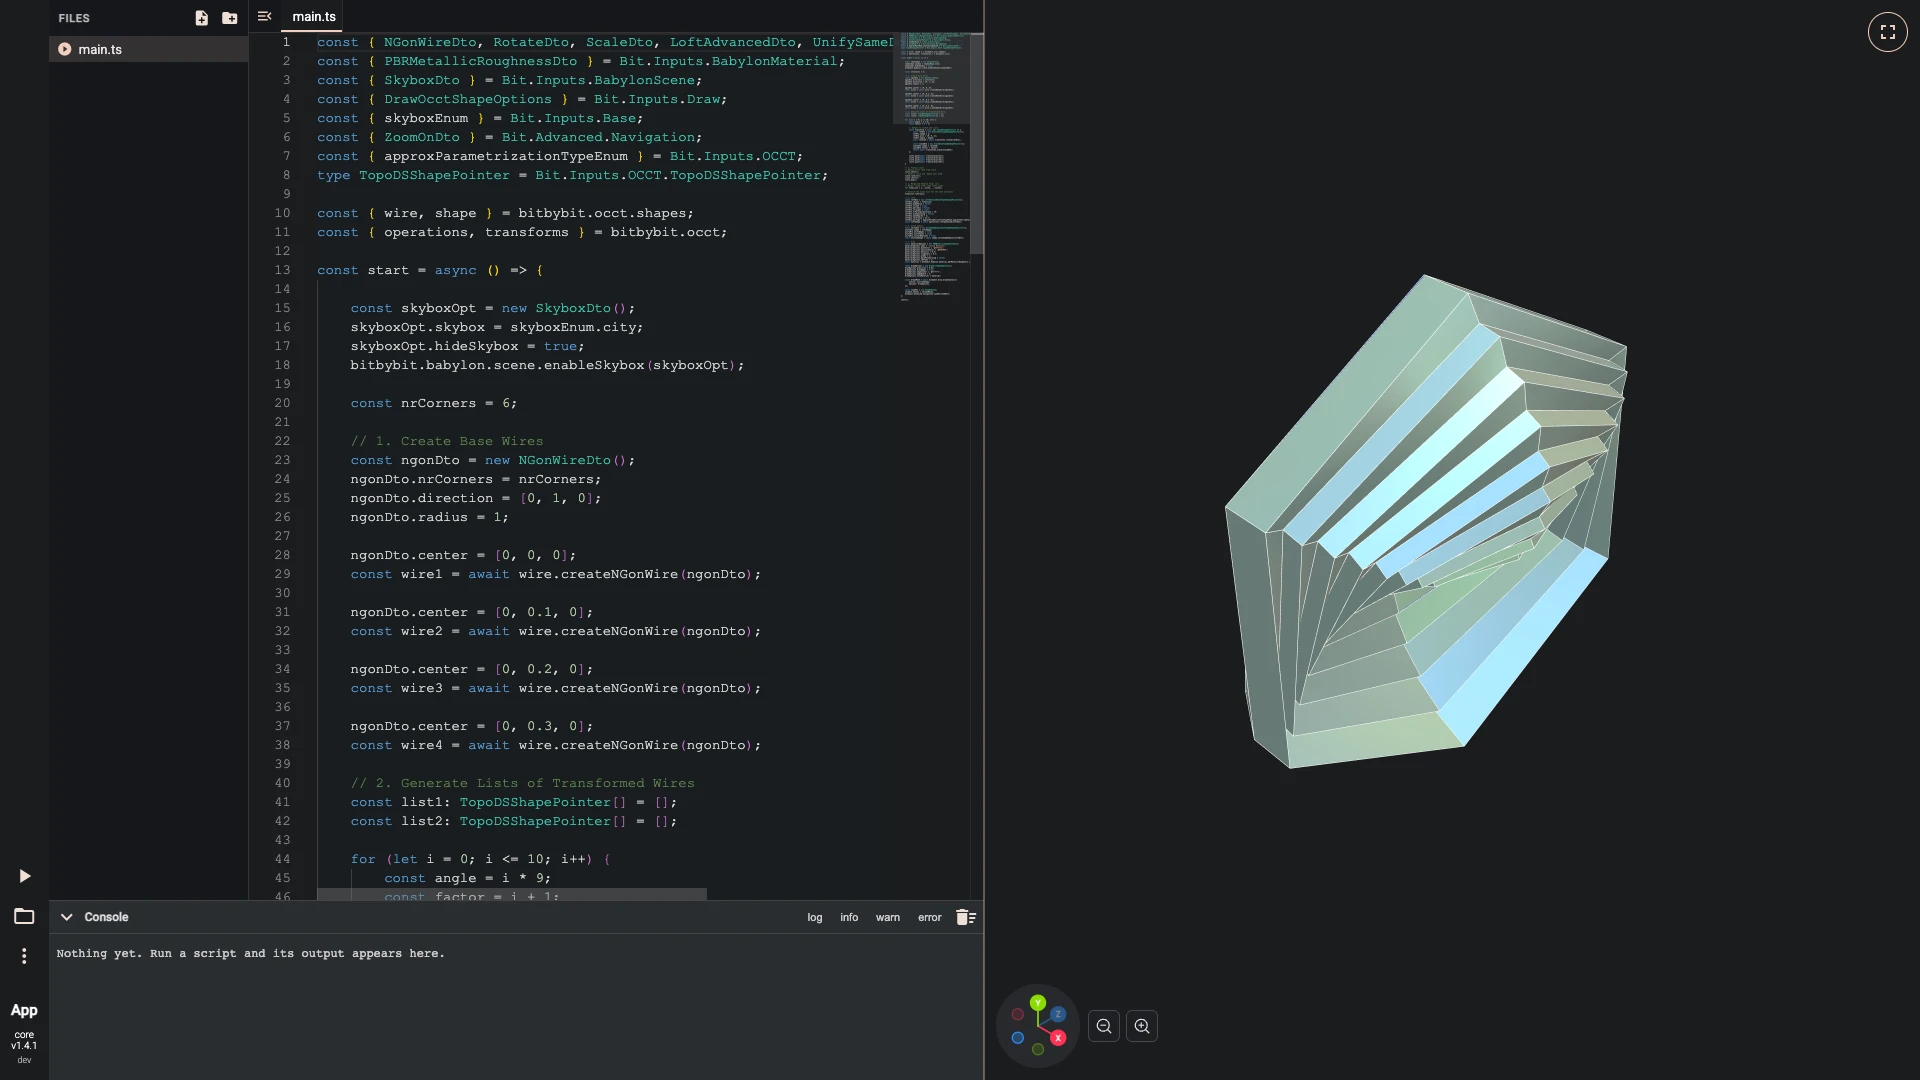Snap view to the green Y axis
Image resolution: width=1920 pixels, height=1080 pixels.
1038,1002
